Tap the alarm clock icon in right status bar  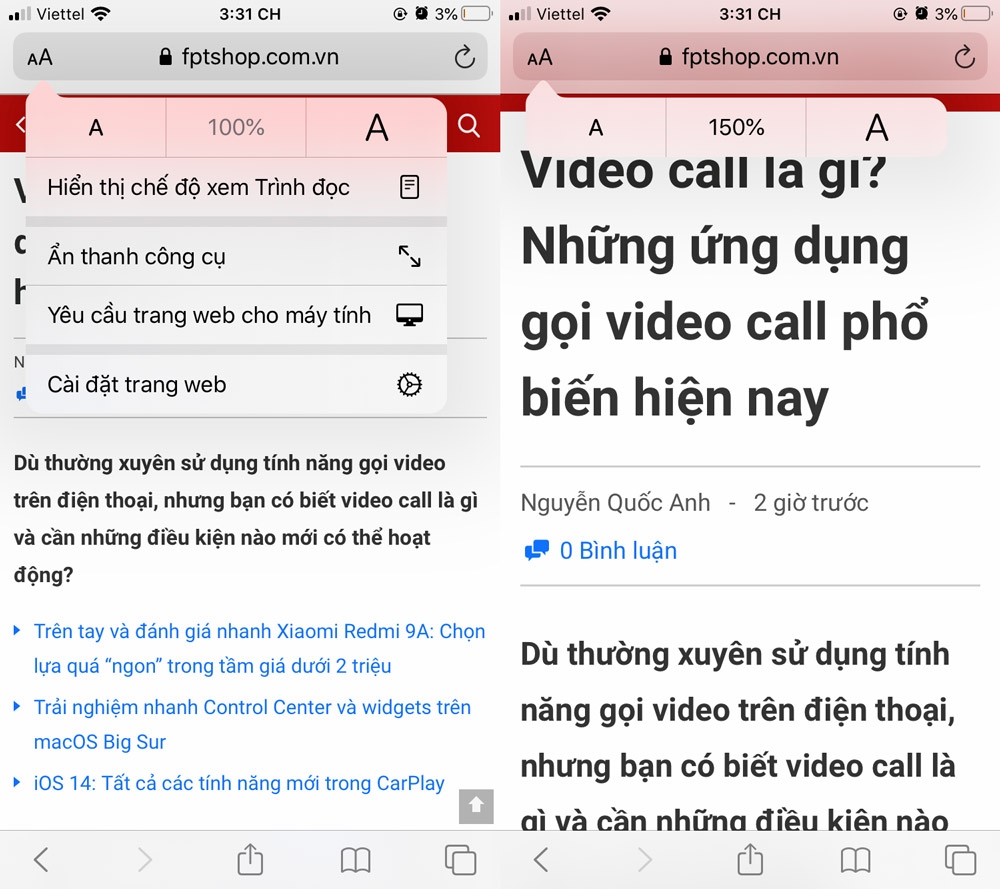922,13
